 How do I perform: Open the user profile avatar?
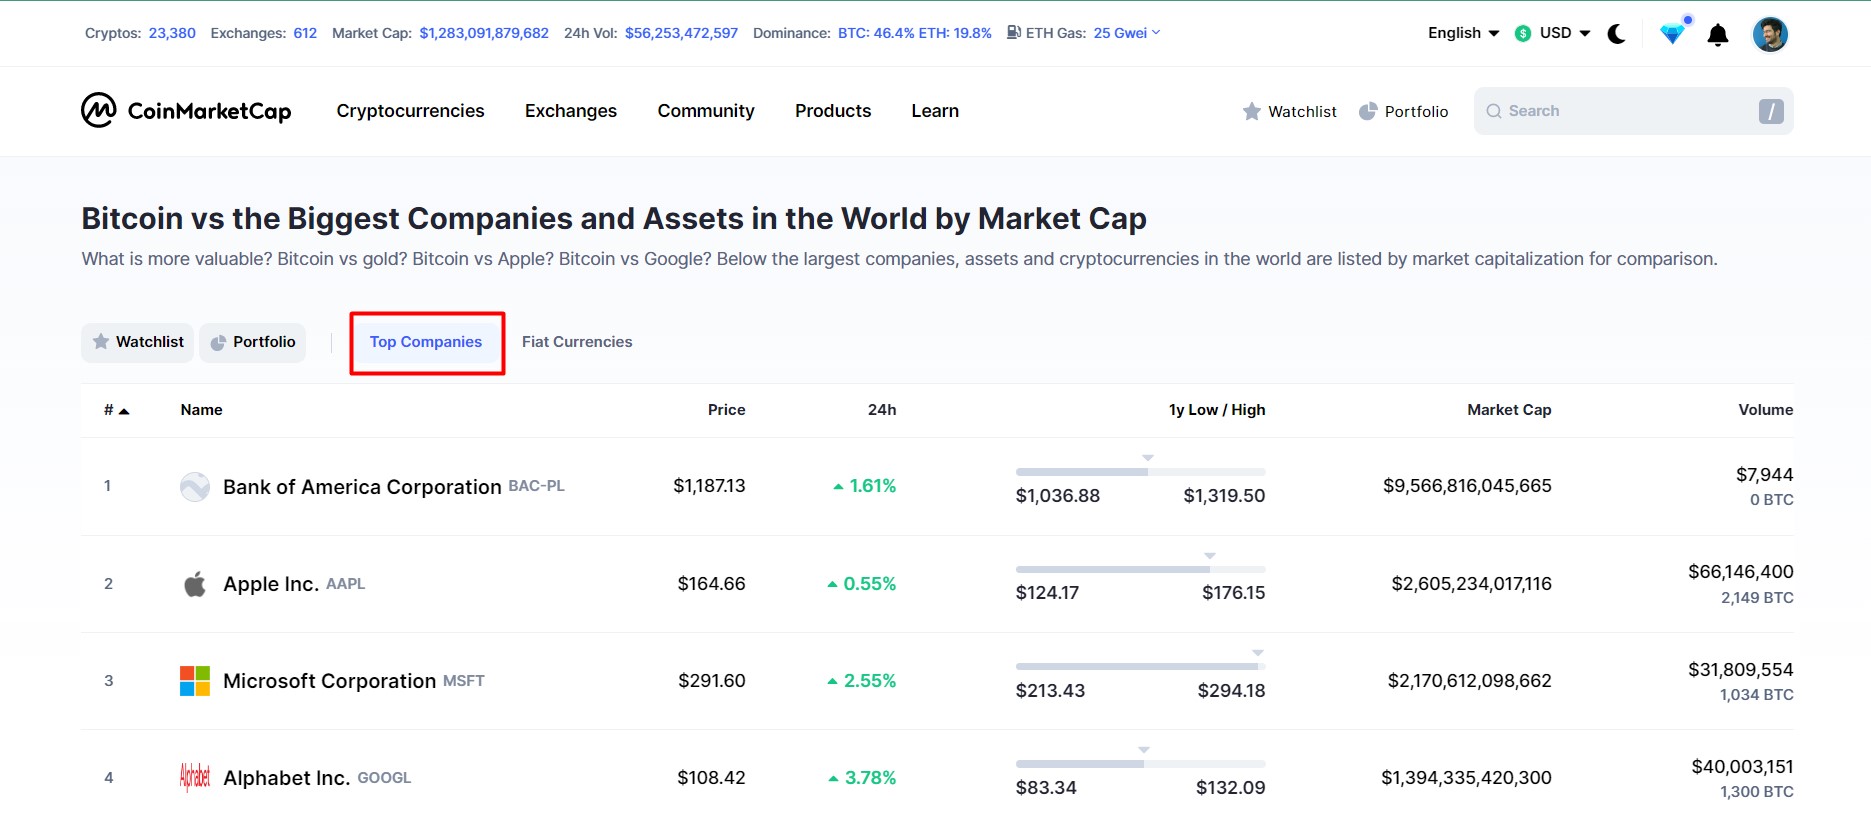click(1770, 34)
